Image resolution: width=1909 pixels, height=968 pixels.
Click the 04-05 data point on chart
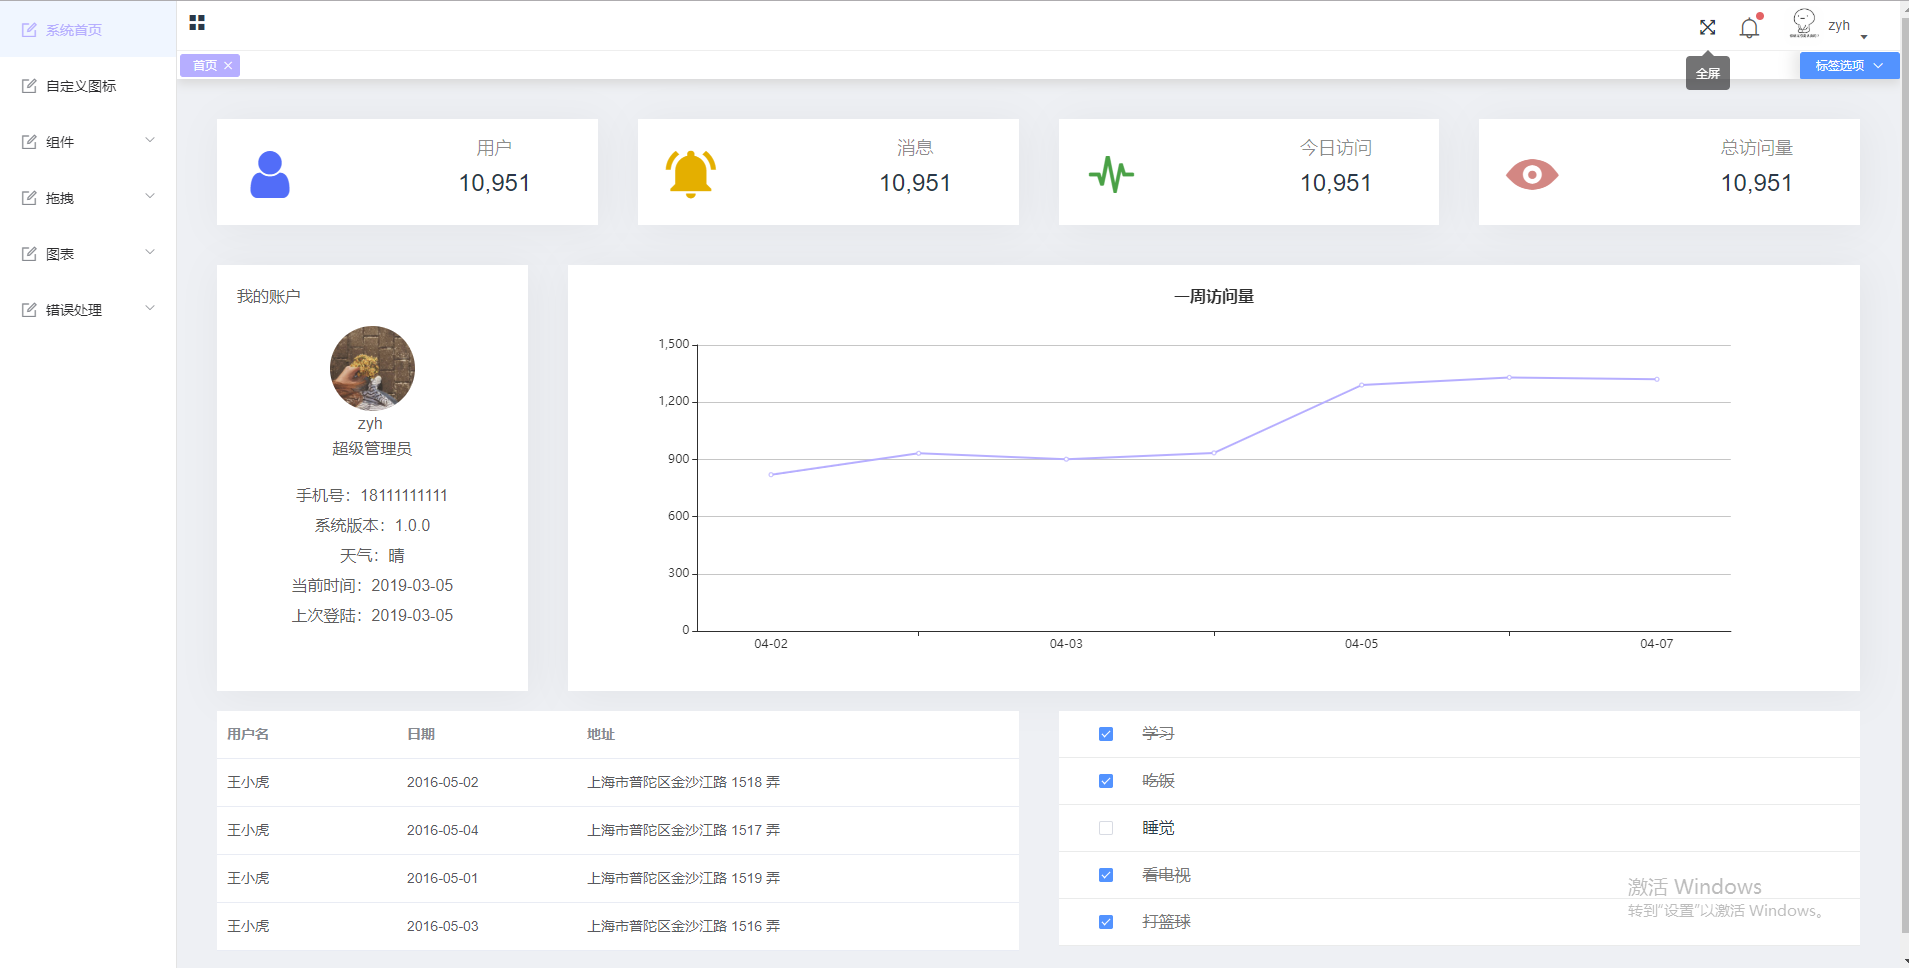click(x=1361, y=385)
